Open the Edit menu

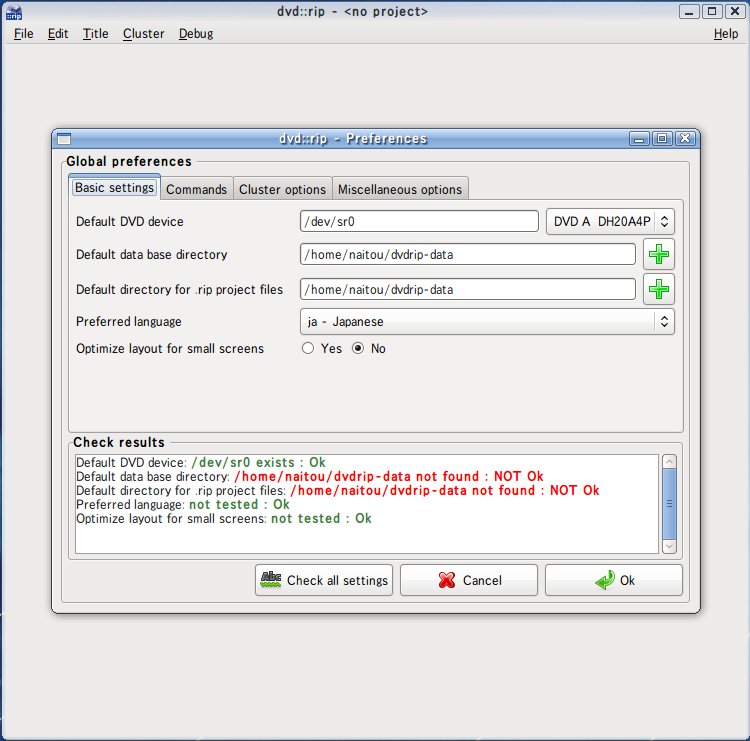click(x=58, y=34)
